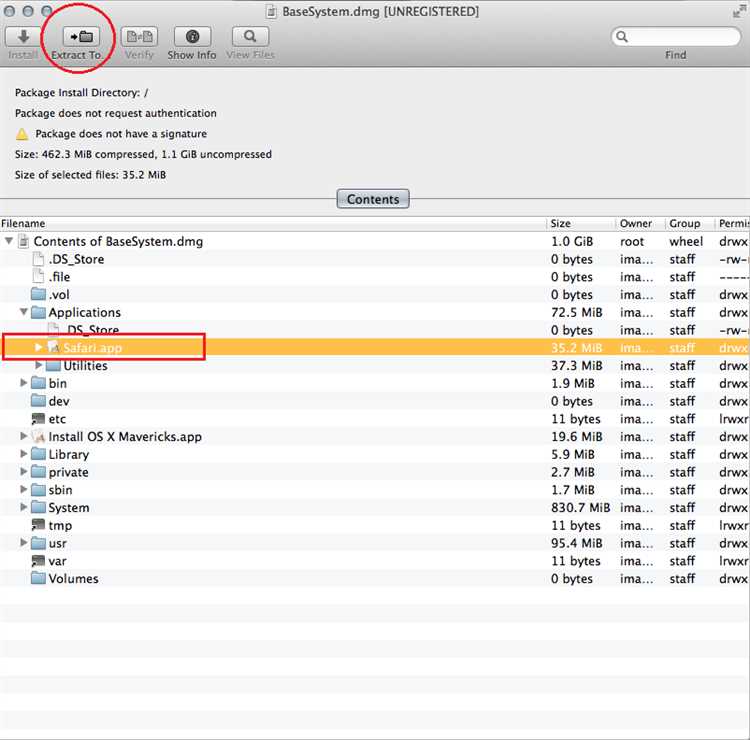
Task: Click the root .DS_Store file icon
Action: tap(38, 259)
